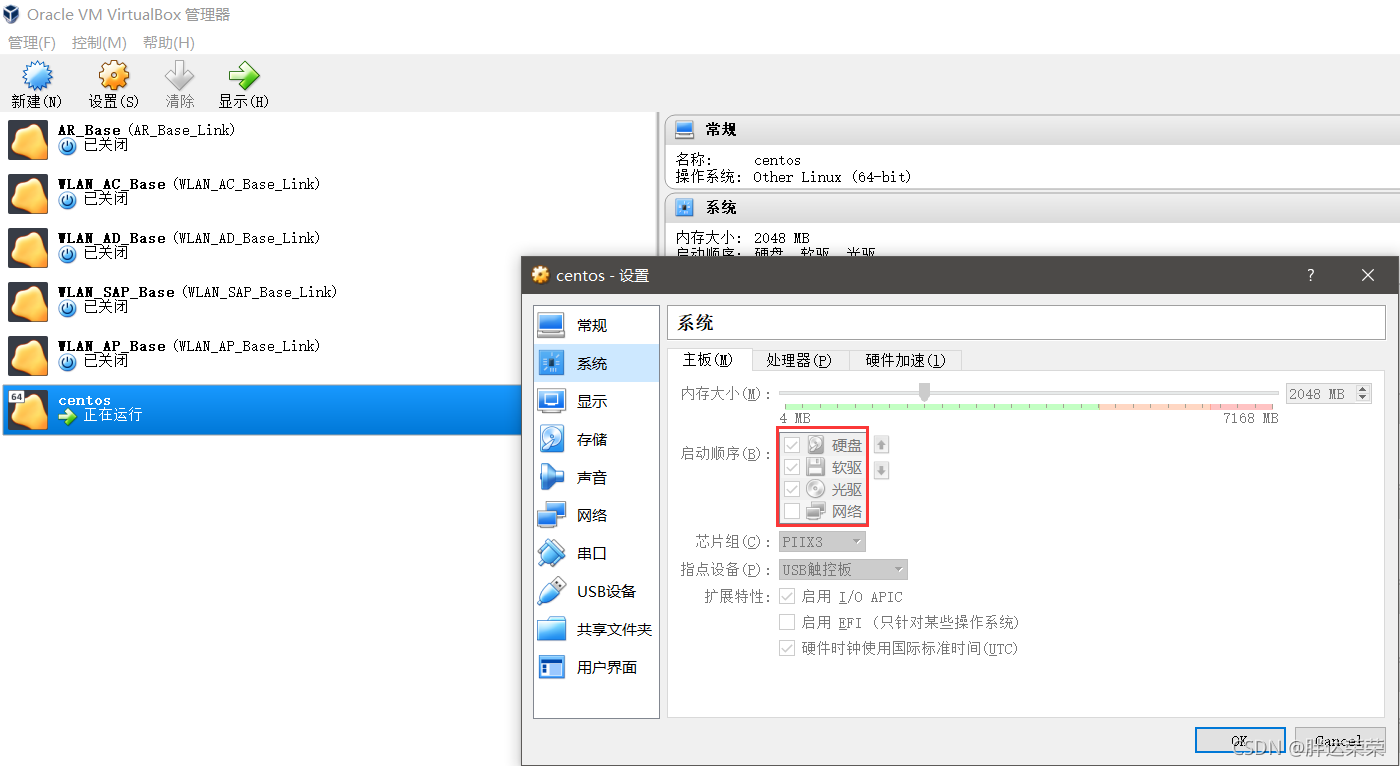This screenshot has width=1400, height=766.
Task: Click the 已关闭 status under AR_Base
Action: pos(106,144)
